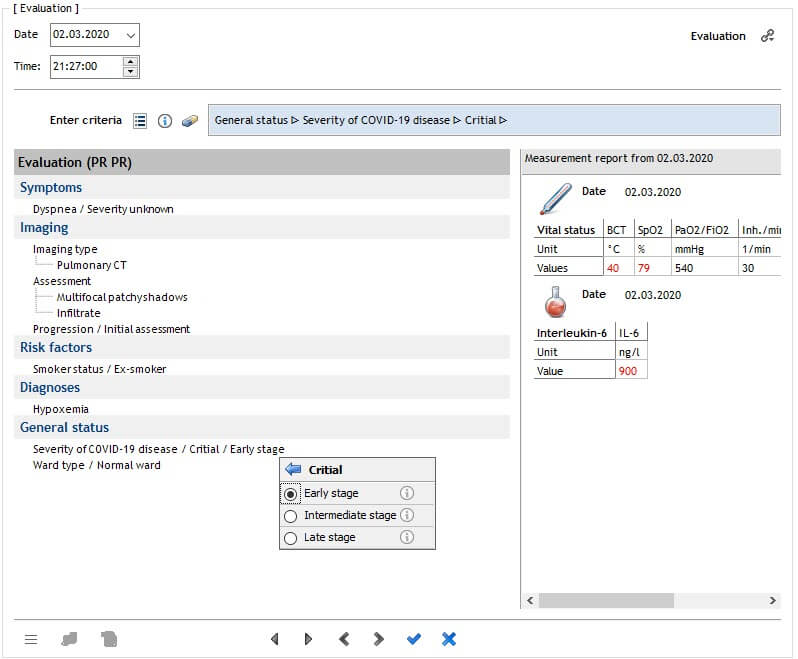
Task: Select the Intermediate stage radio button
Action: (x=290, y=516)
